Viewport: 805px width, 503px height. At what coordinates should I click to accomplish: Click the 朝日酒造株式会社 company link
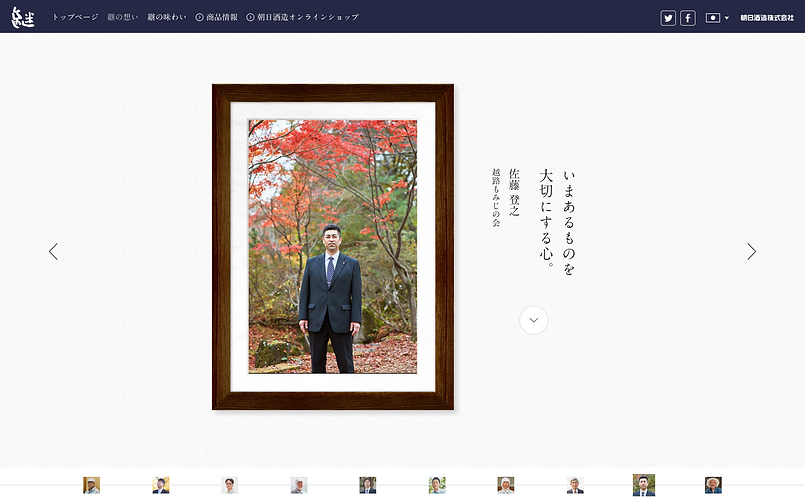tap(767, 17)
